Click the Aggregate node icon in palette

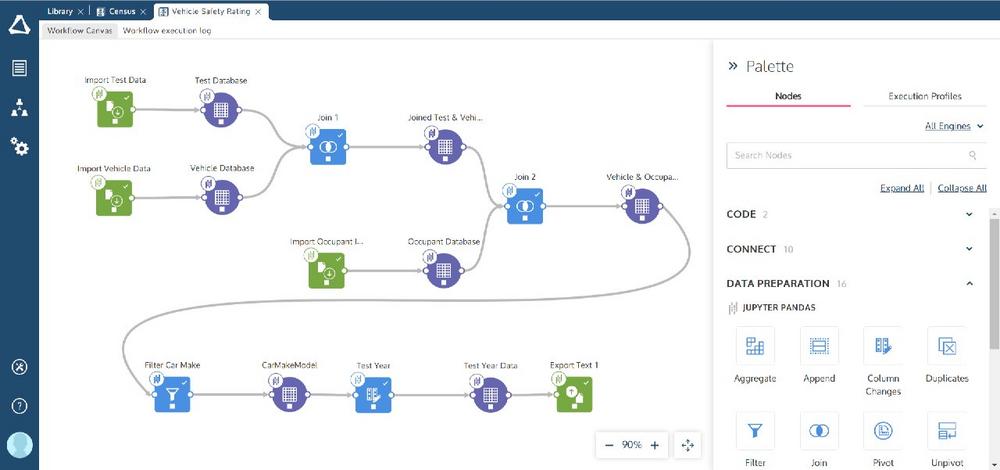click(755, 346)
